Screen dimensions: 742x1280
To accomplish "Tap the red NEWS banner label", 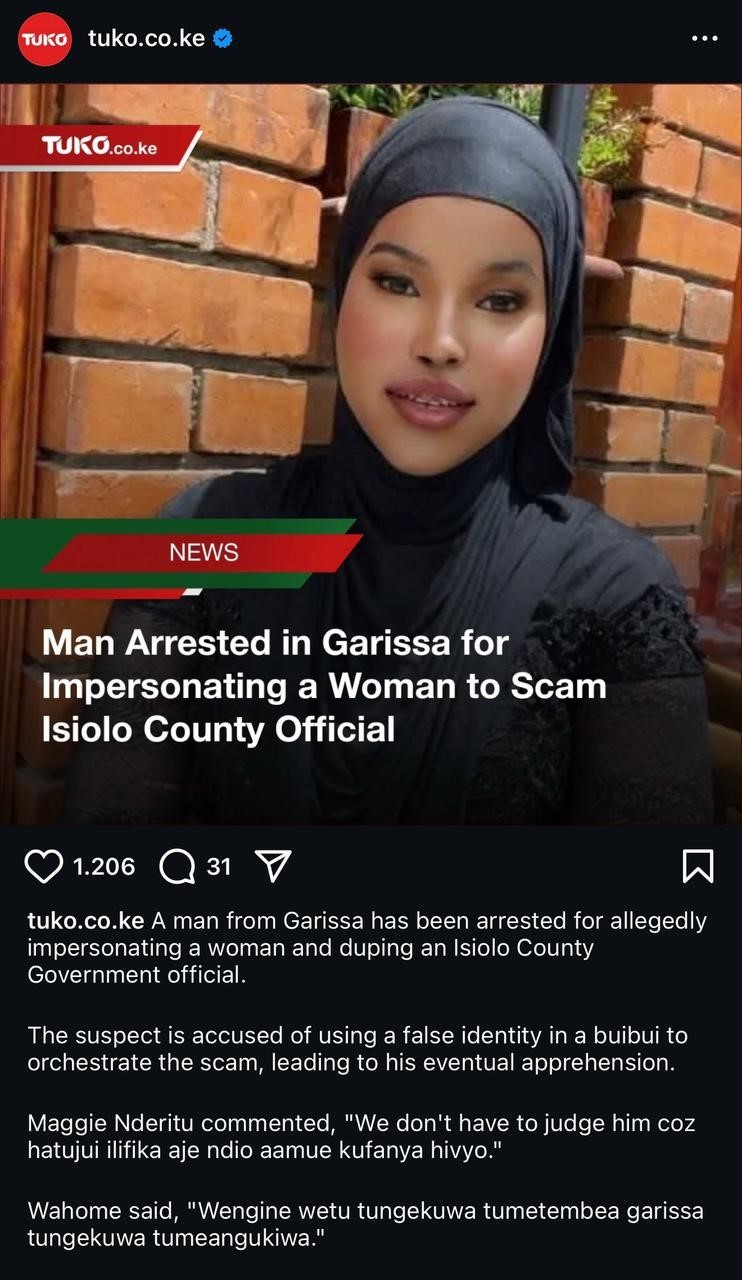I will point(204,552).
